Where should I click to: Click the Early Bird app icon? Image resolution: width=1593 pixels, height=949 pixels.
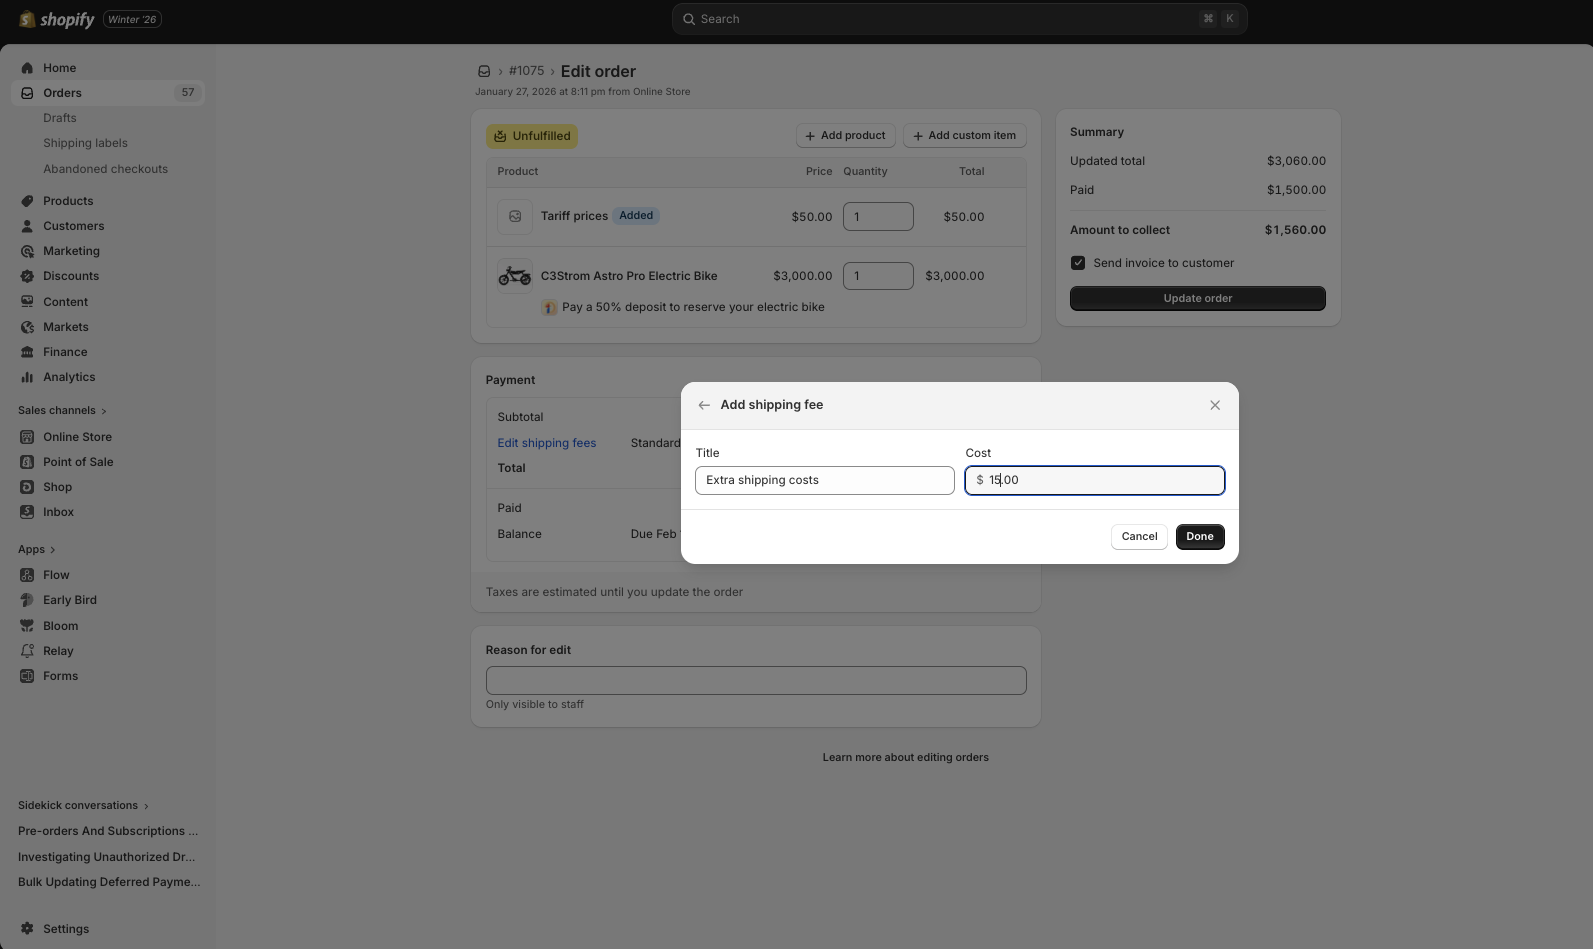point(27,600)
